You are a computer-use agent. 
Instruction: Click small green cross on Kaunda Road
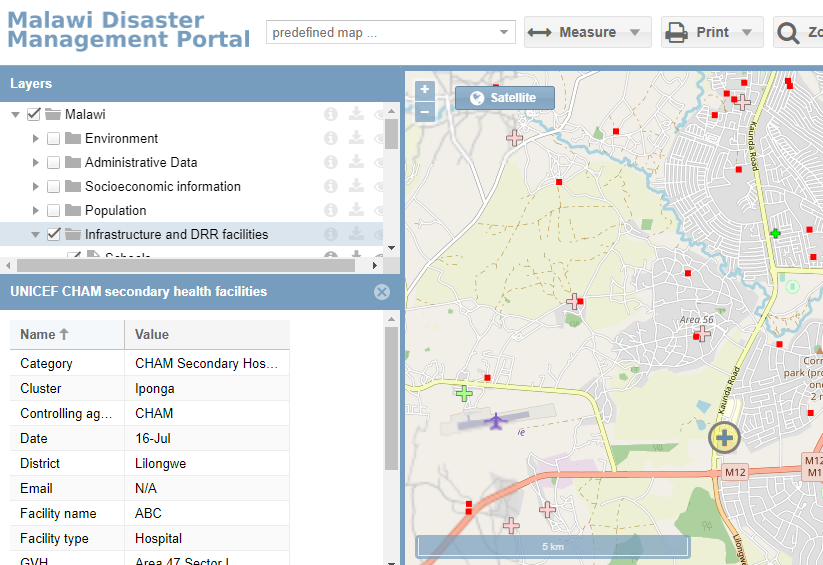[775, 233]
